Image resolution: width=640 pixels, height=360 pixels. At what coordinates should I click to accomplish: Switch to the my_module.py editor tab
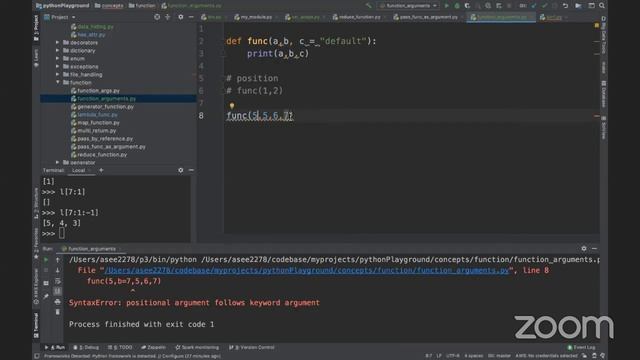click(256, 17)
